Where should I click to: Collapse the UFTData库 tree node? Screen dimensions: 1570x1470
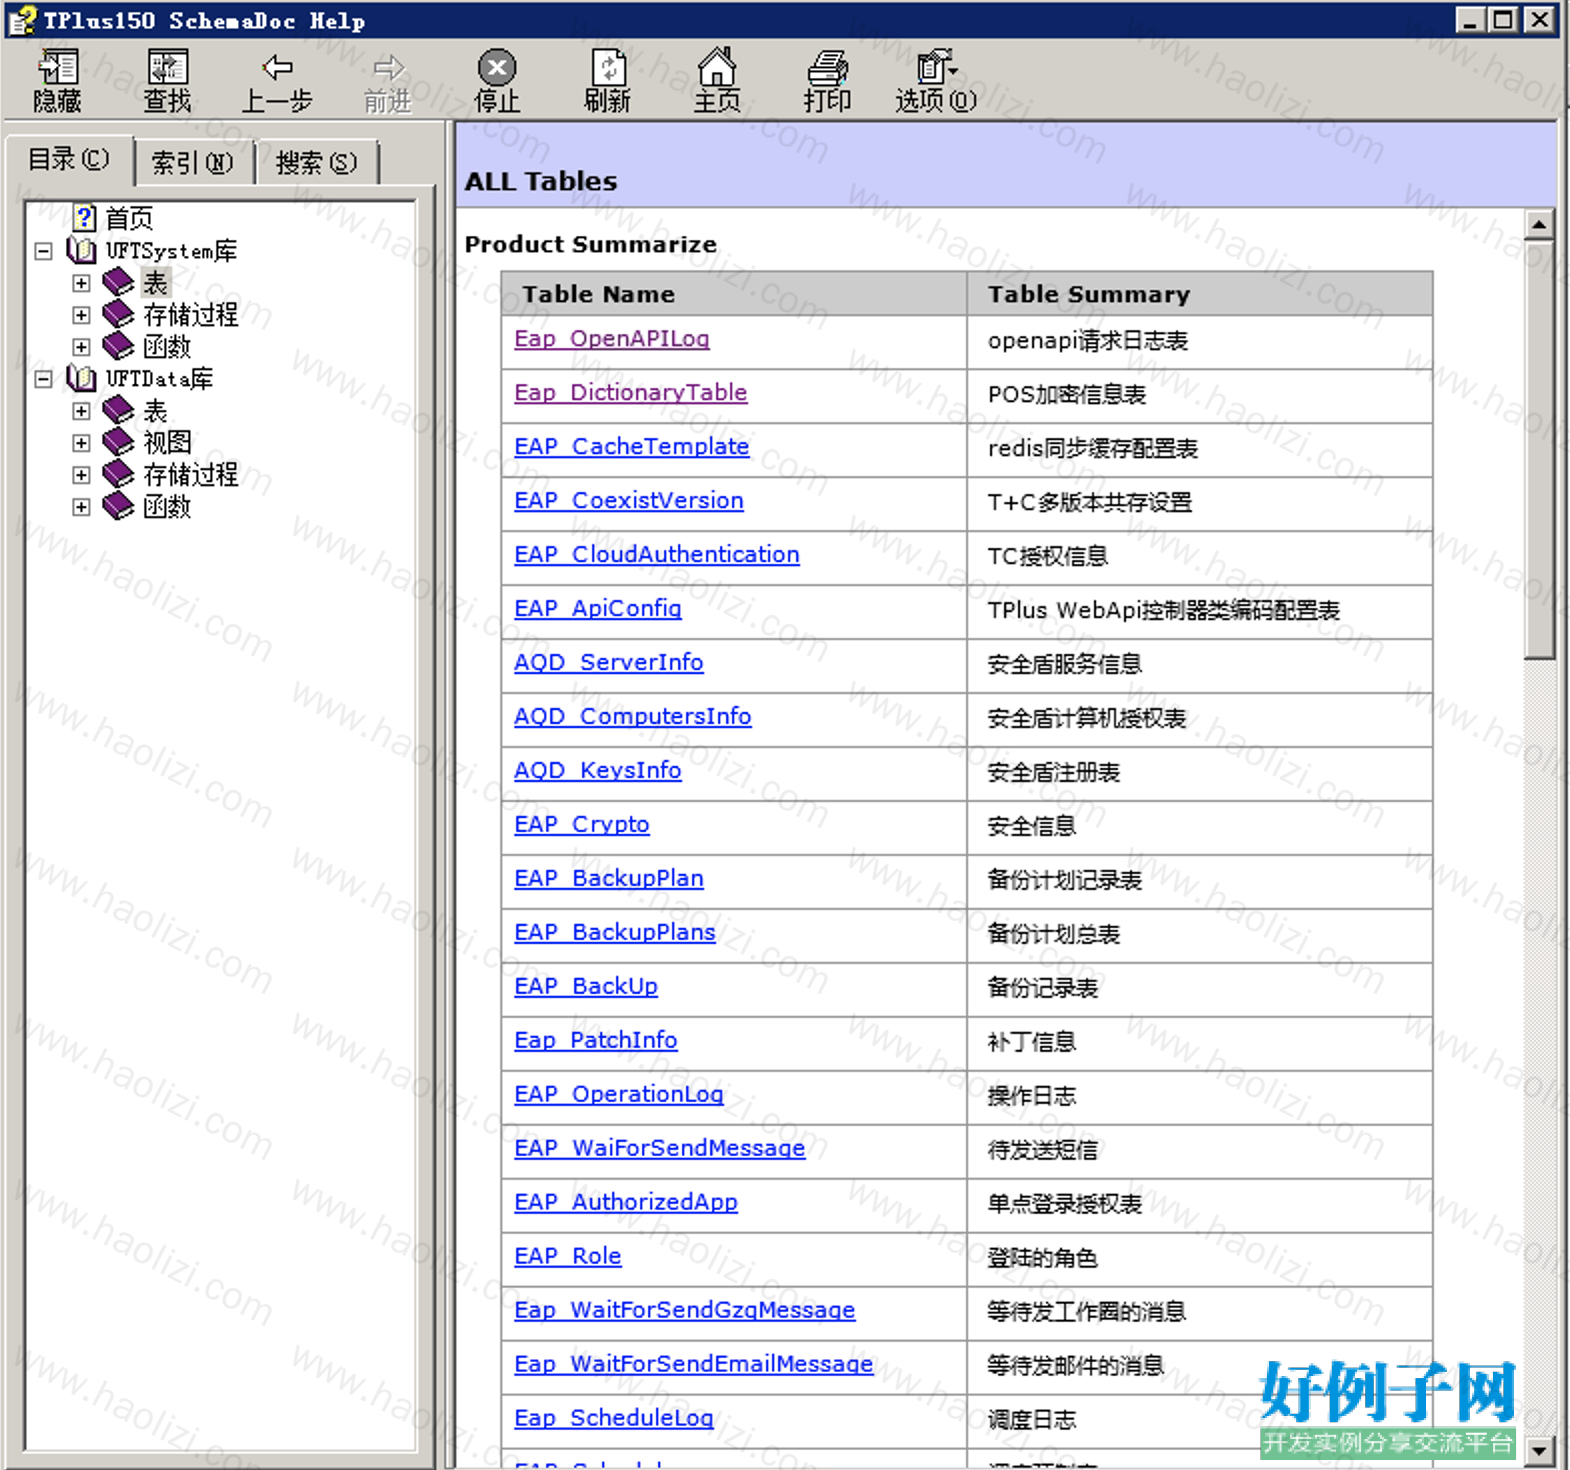43,379
